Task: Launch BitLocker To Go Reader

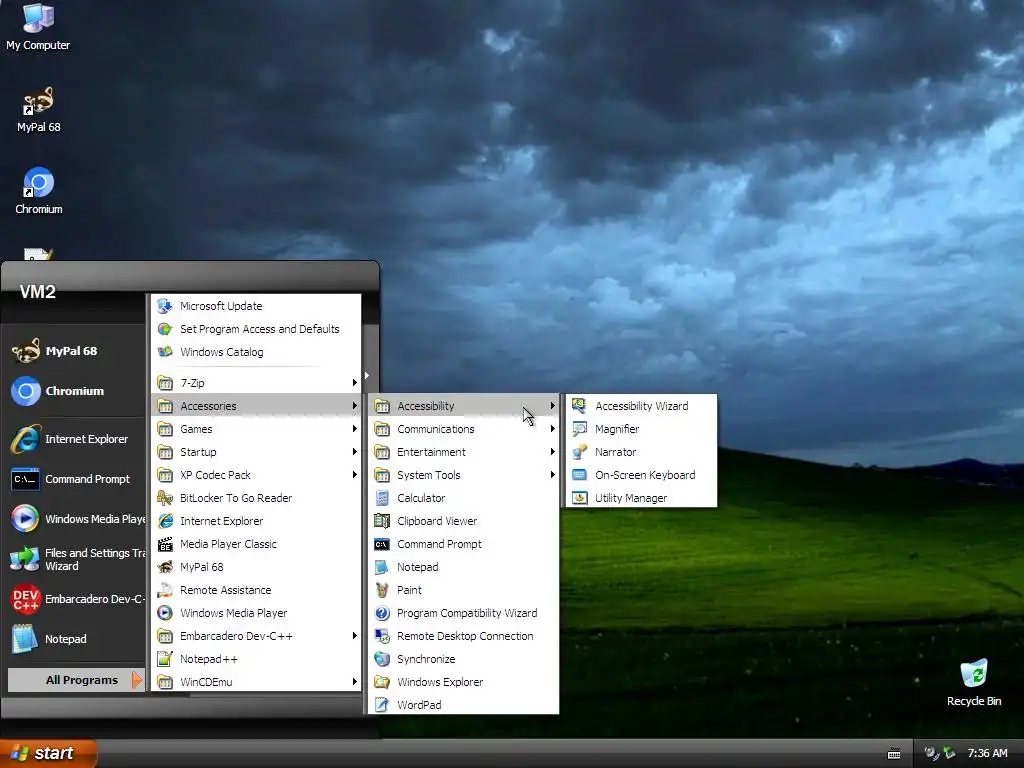Action: tap(256, 498)
